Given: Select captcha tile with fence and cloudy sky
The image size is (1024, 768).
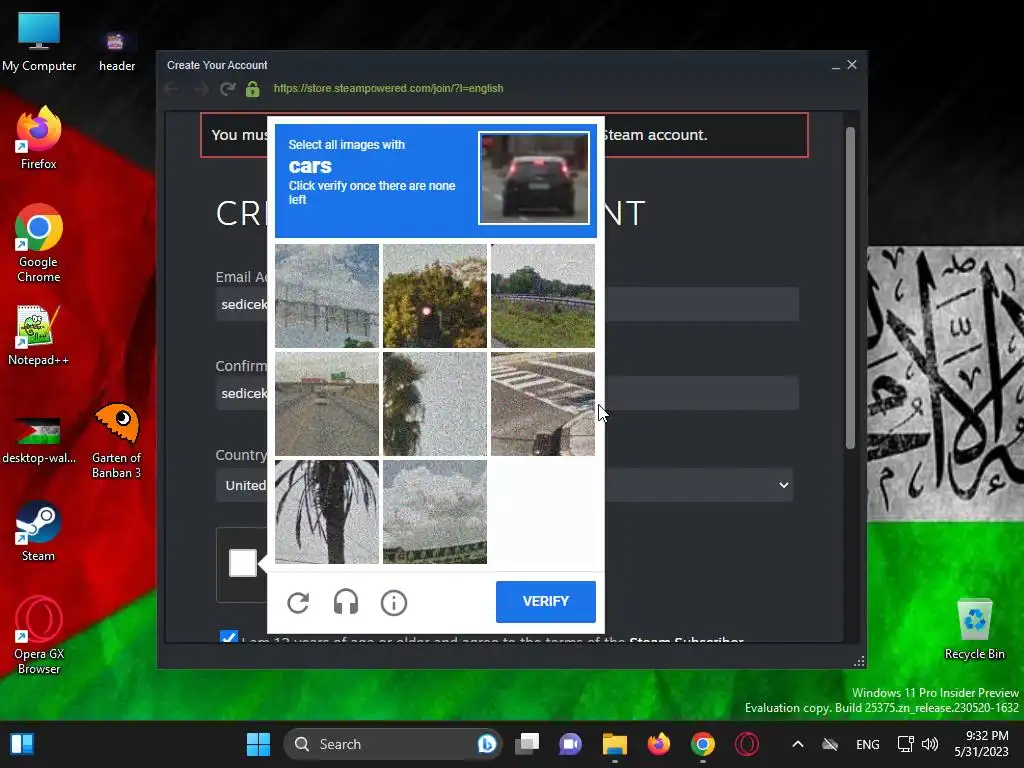Looking at the screenshot, I should tap(327, 296).
